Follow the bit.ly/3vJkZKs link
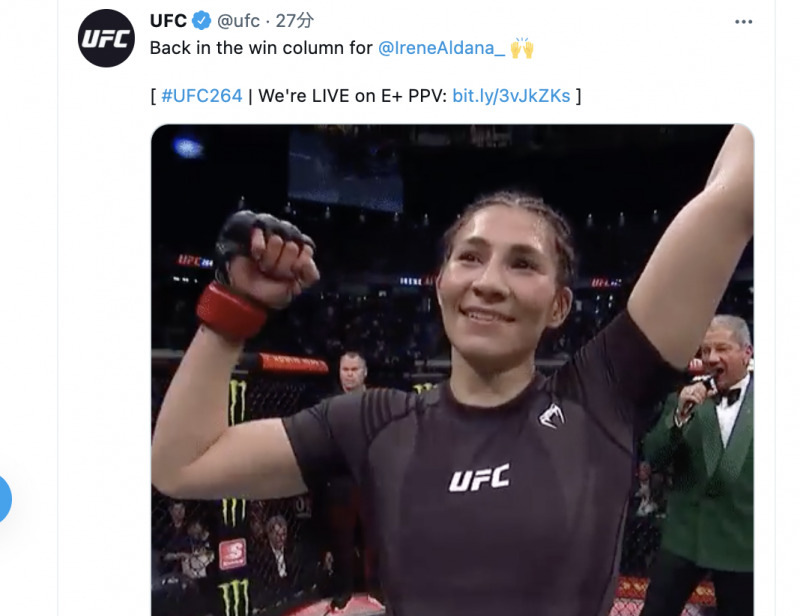 (511, 96)
